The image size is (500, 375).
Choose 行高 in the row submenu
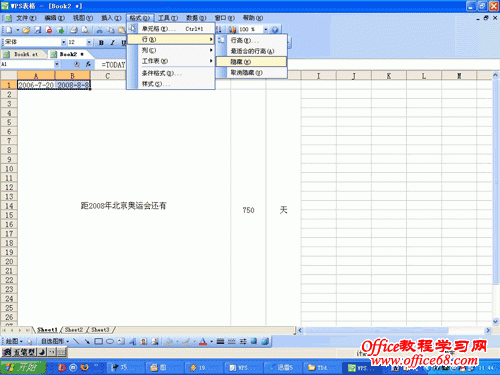click(251, 41)
